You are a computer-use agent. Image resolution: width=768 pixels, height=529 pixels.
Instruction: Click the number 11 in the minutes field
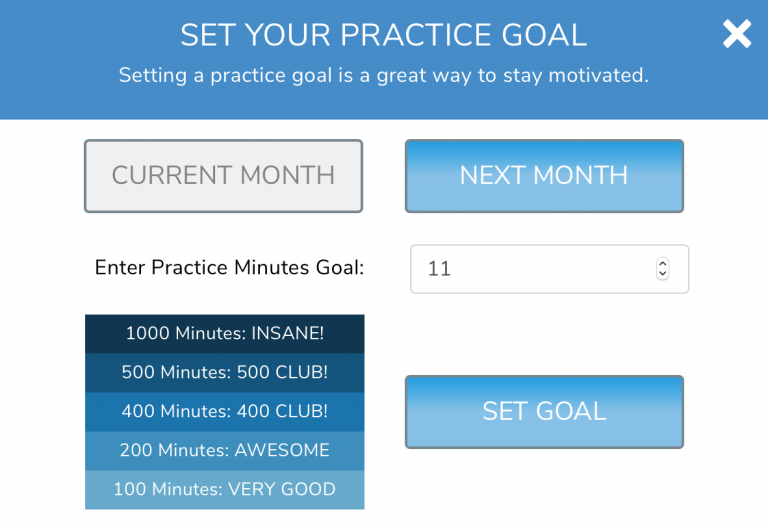(x=439, y=269)
